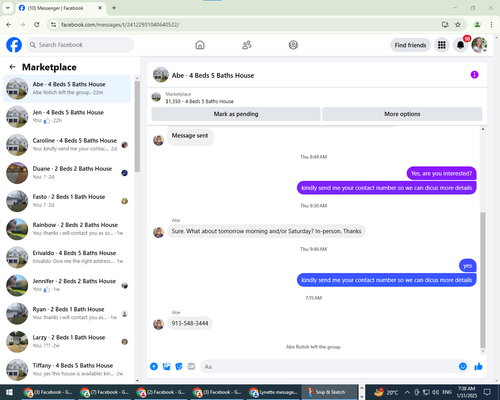Switch to the (7) Facebook taskbar window
This screenshot has width=500, height=400.
(x=104, y=392)
